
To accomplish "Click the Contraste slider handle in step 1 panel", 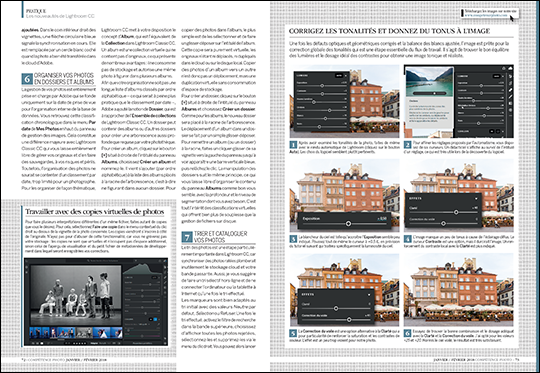I will click(322, 94).
